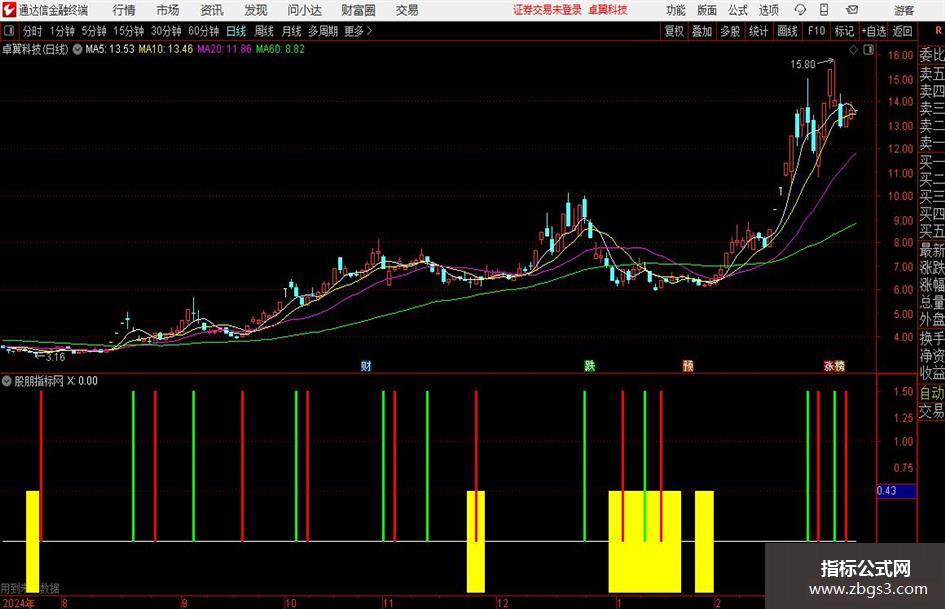Open the 选项 menu

[x=768, y=10]
